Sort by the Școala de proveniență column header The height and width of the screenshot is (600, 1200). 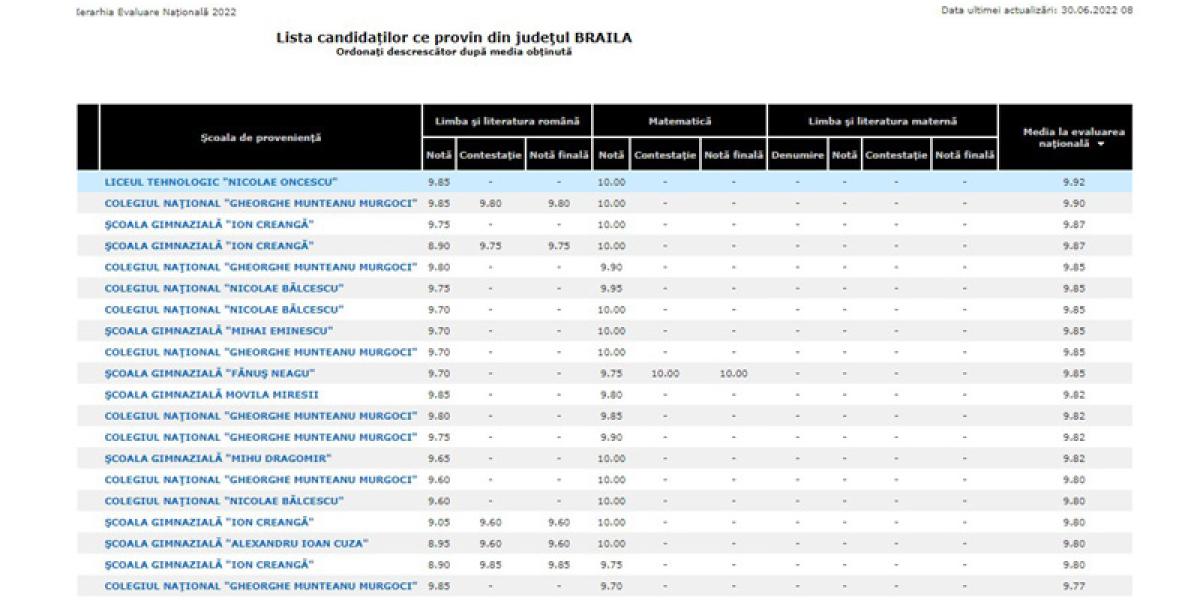pyautogui.click(x=259, y=137)
